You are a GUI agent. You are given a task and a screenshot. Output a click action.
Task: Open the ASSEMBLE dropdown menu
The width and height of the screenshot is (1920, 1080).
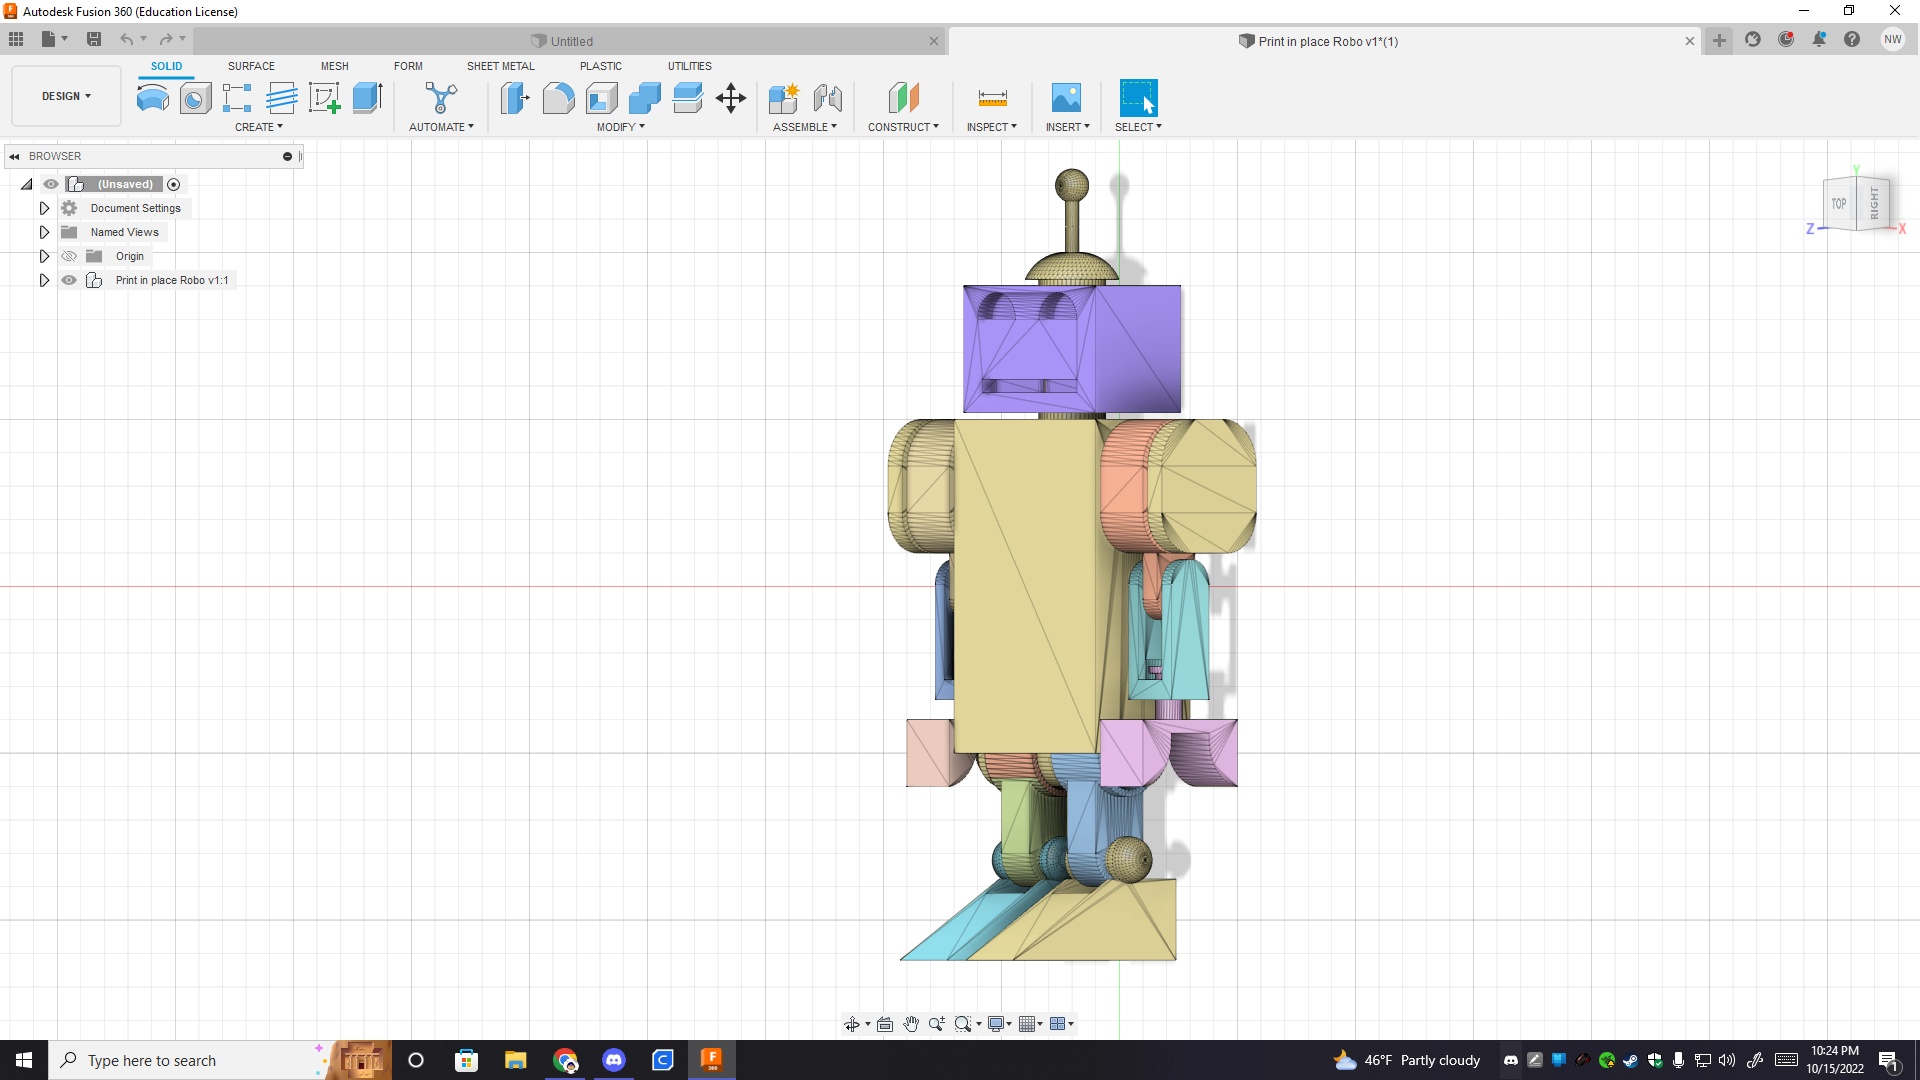[x=805, y=127]
